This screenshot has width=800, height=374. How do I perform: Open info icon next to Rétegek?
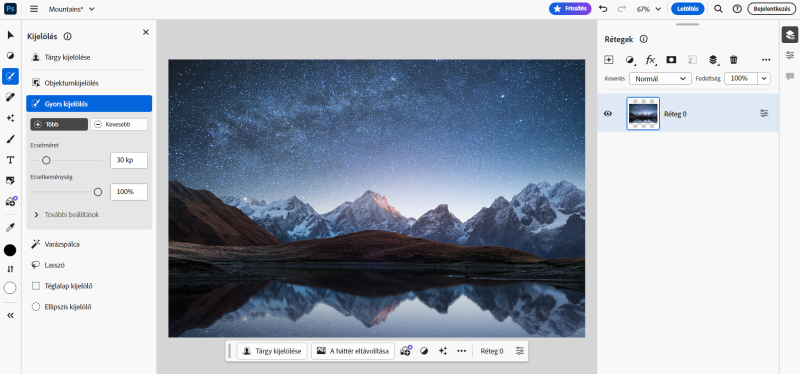pos(644,39)
